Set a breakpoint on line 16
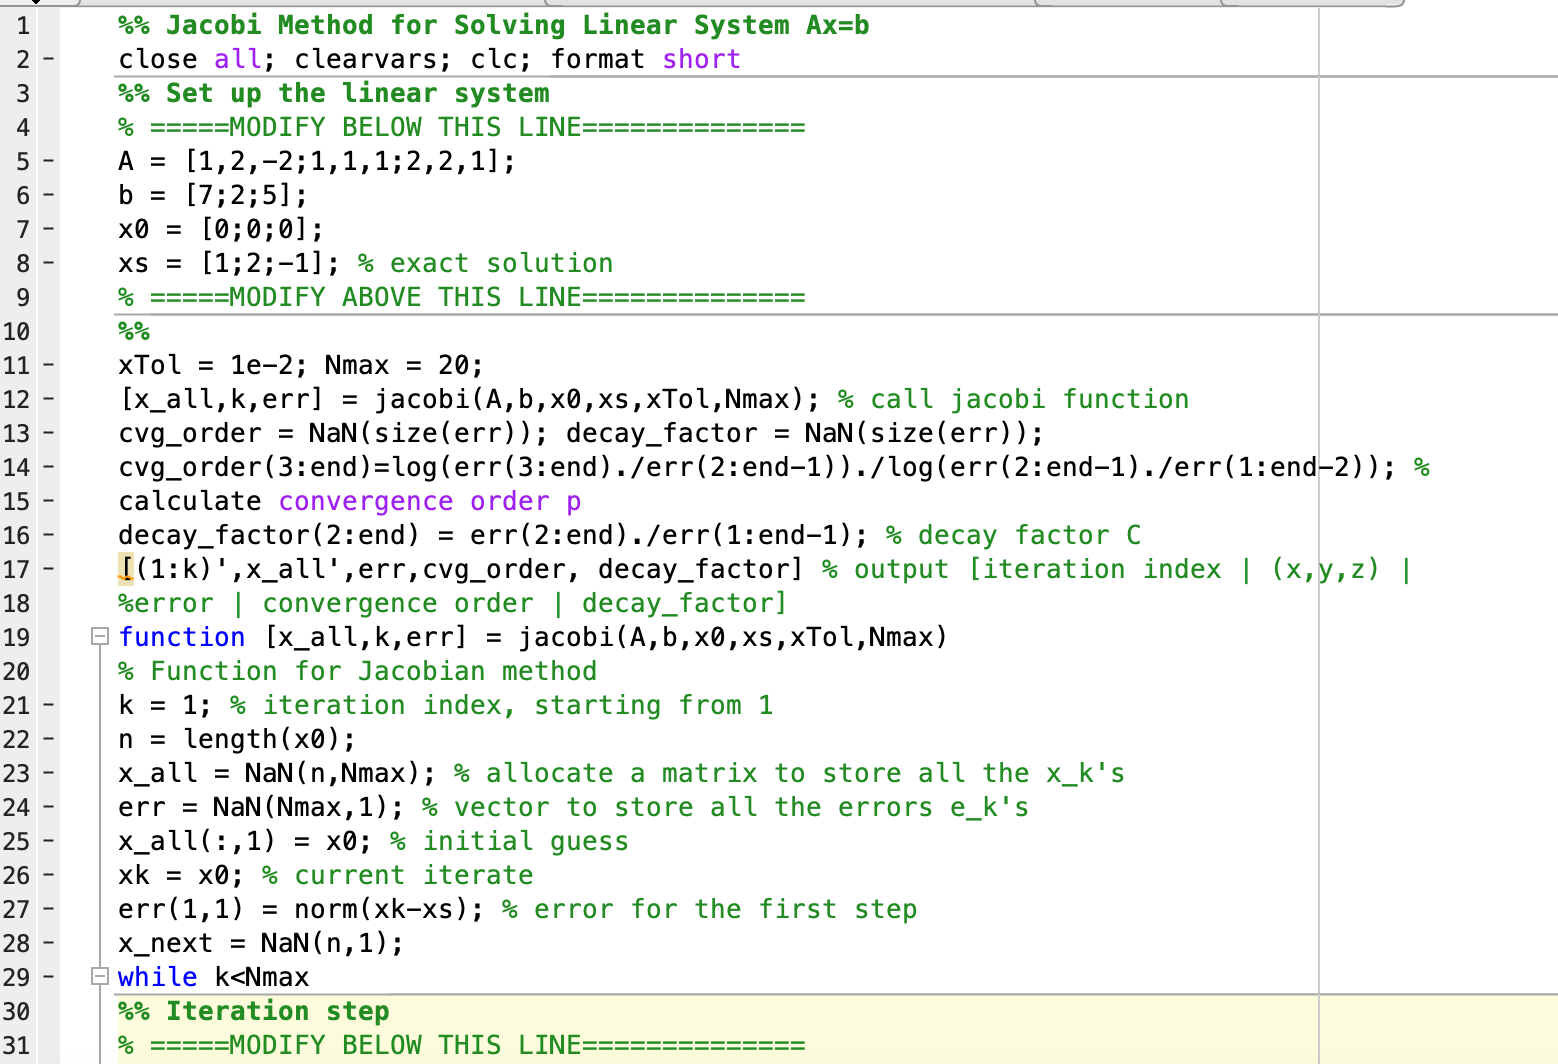 (x=46, y=535)
